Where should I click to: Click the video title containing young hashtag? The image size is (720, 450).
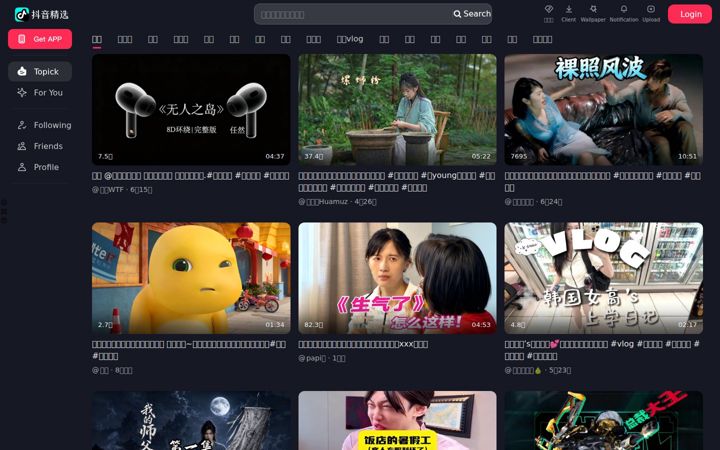pyautogui.click(x=397, y=181)
